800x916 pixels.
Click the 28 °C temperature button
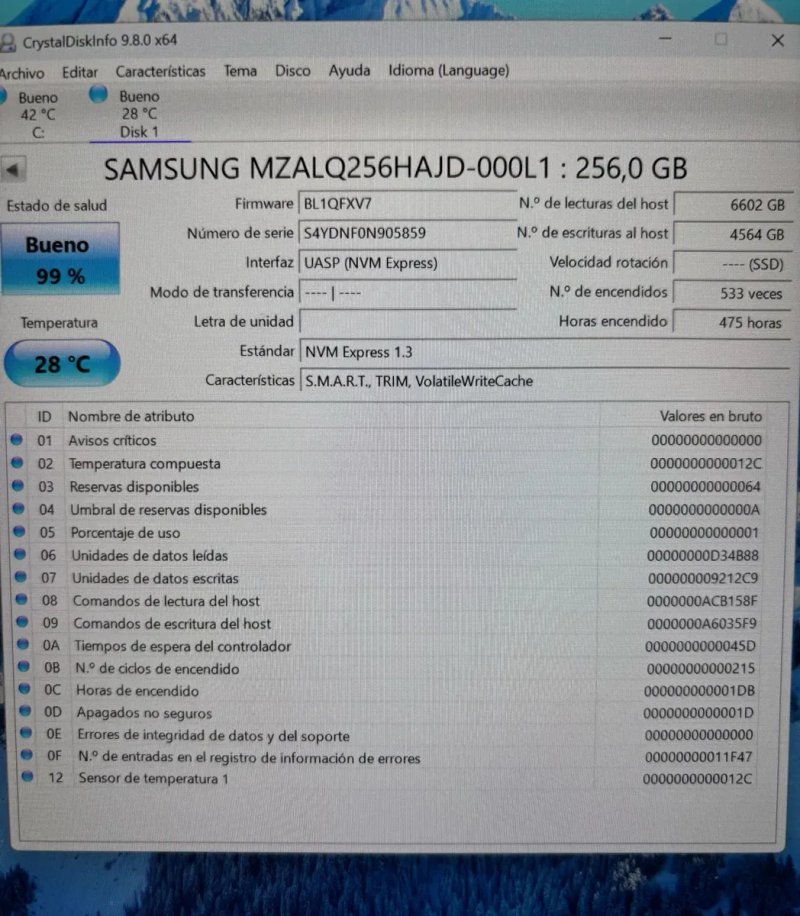click(x=62, y=363)
